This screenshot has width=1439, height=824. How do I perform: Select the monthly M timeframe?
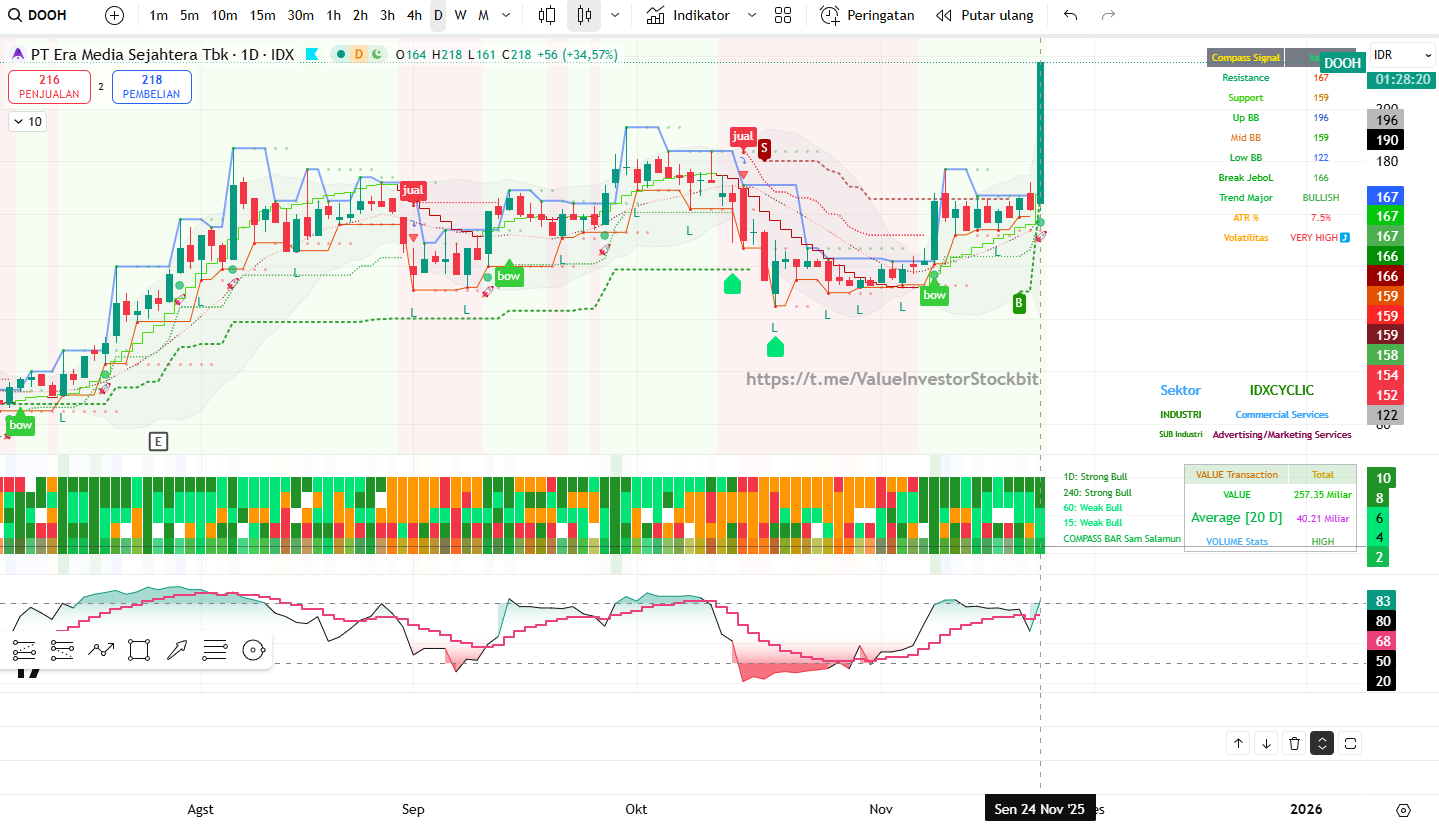[x=483, y=15]
